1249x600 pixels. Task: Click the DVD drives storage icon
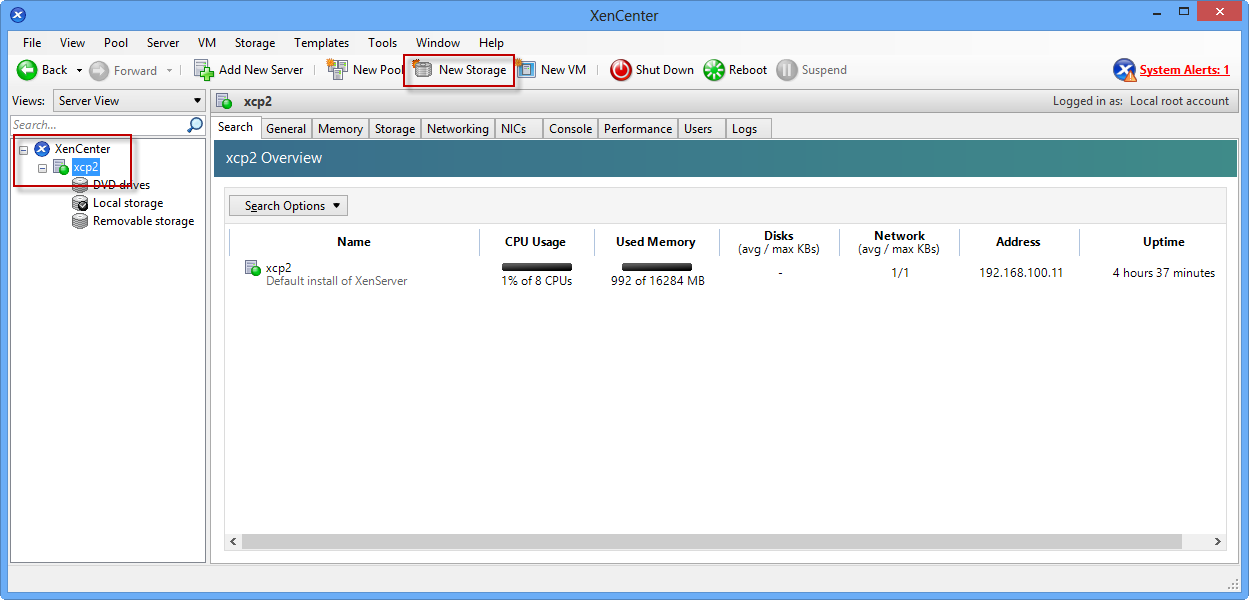tap(80, 185)
